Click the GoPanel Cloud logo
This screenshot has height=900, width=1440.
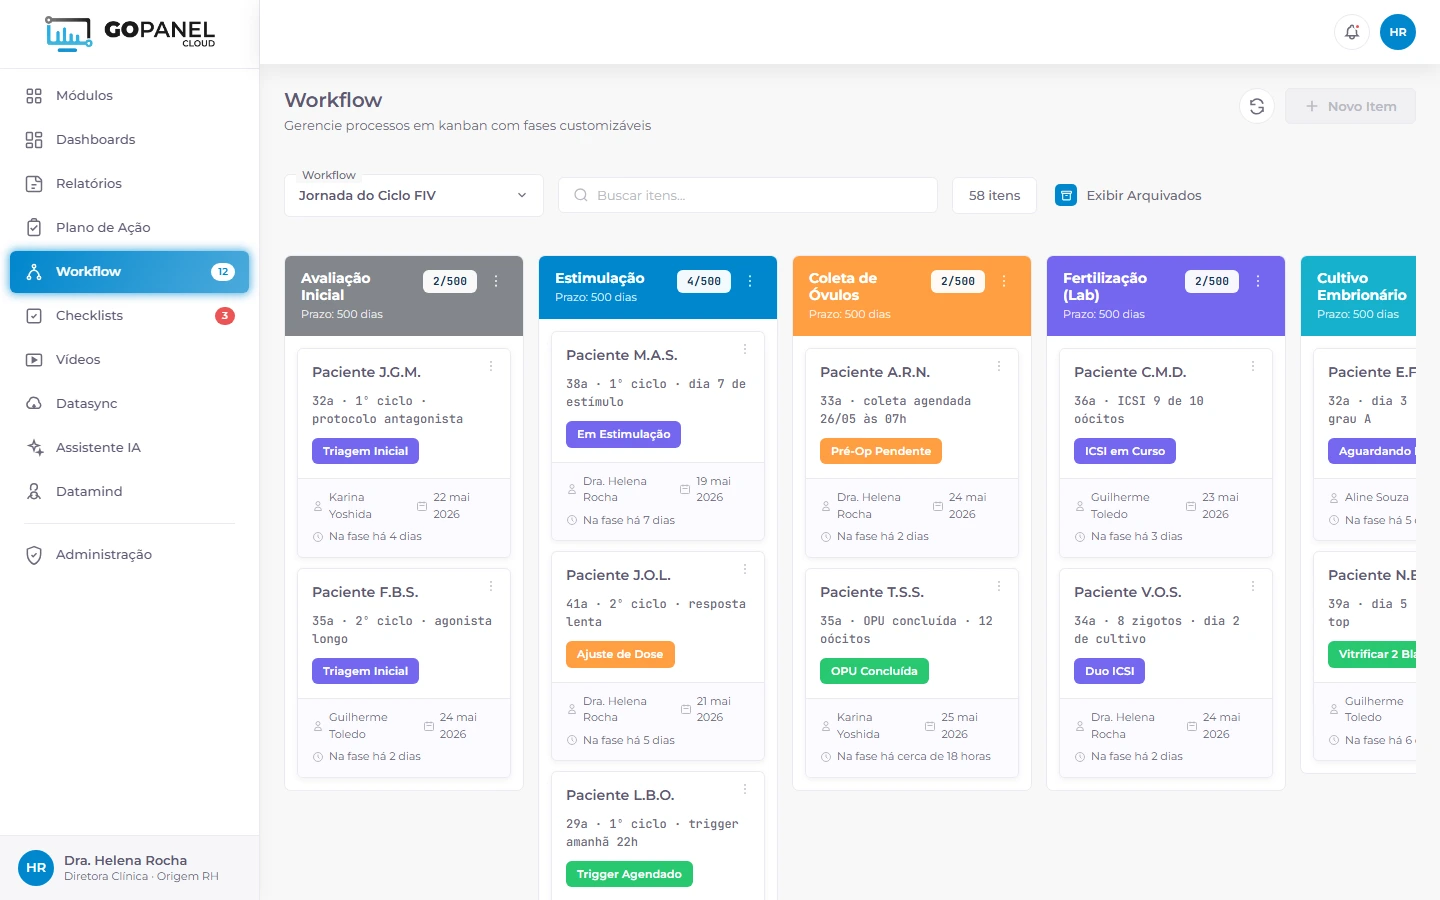(130, 33)
